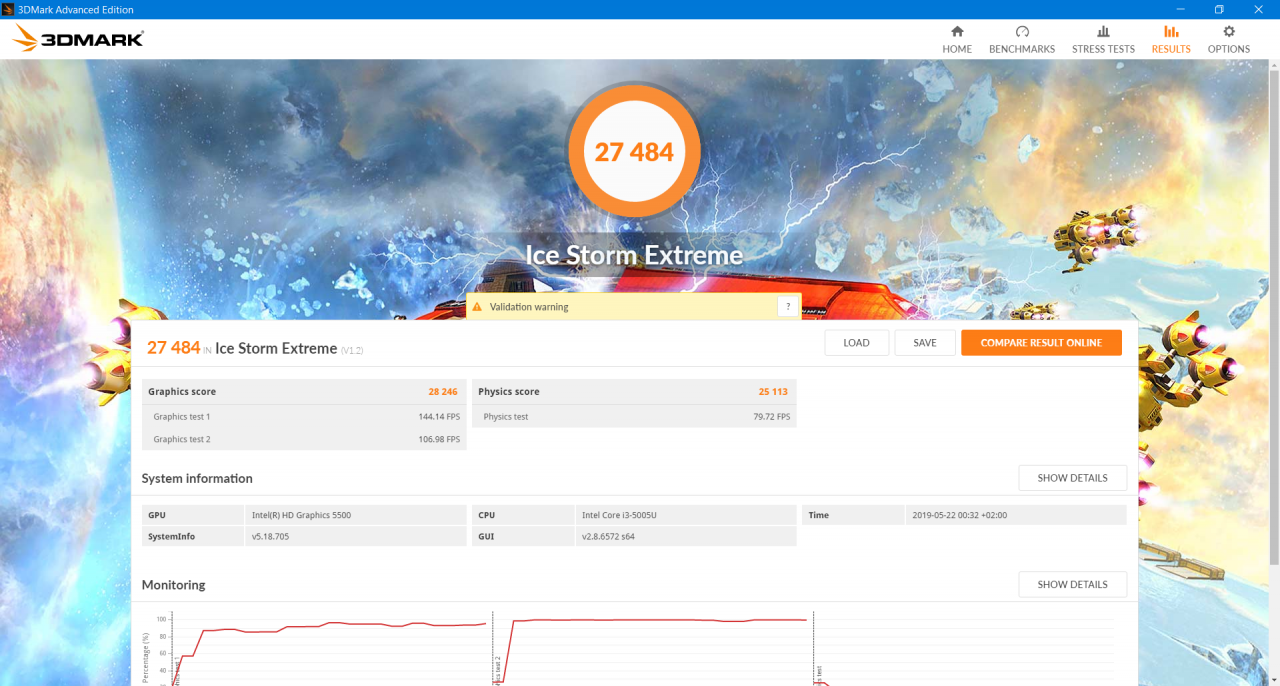Restore down the 3DMark window
Image resolution: width=1280 pixels, height=686 pixels.
[x=1219, y=9]
